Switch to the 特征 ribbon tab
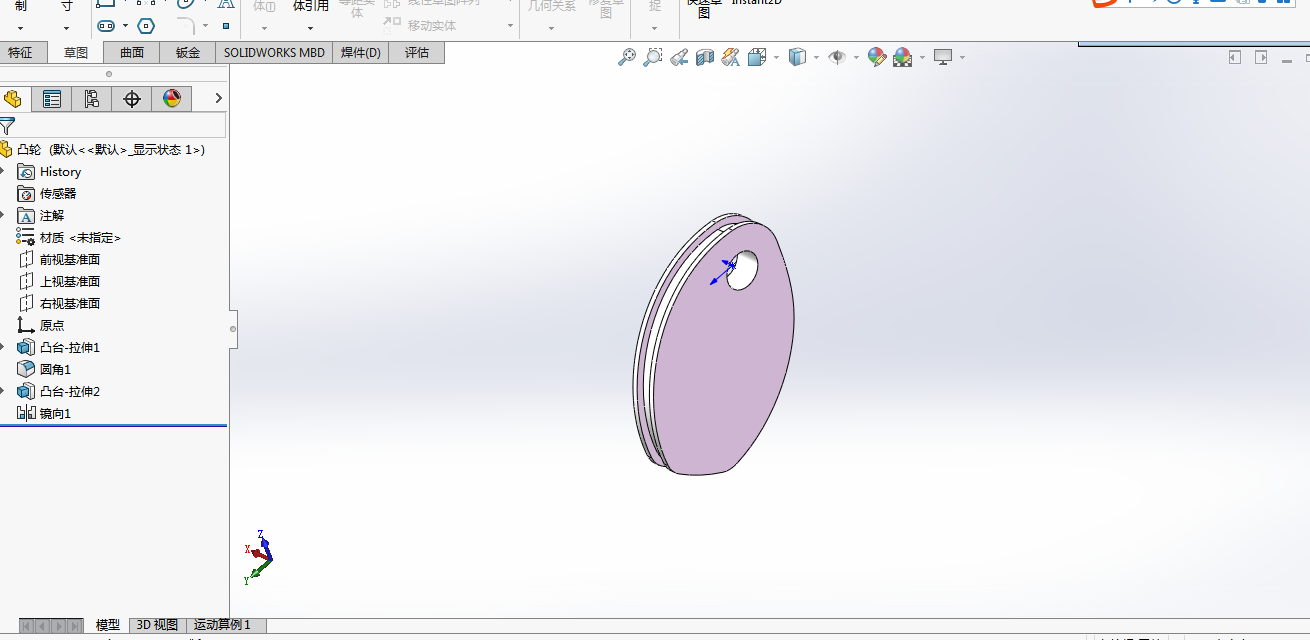The image size is (1310, 640). pos(20,53)
